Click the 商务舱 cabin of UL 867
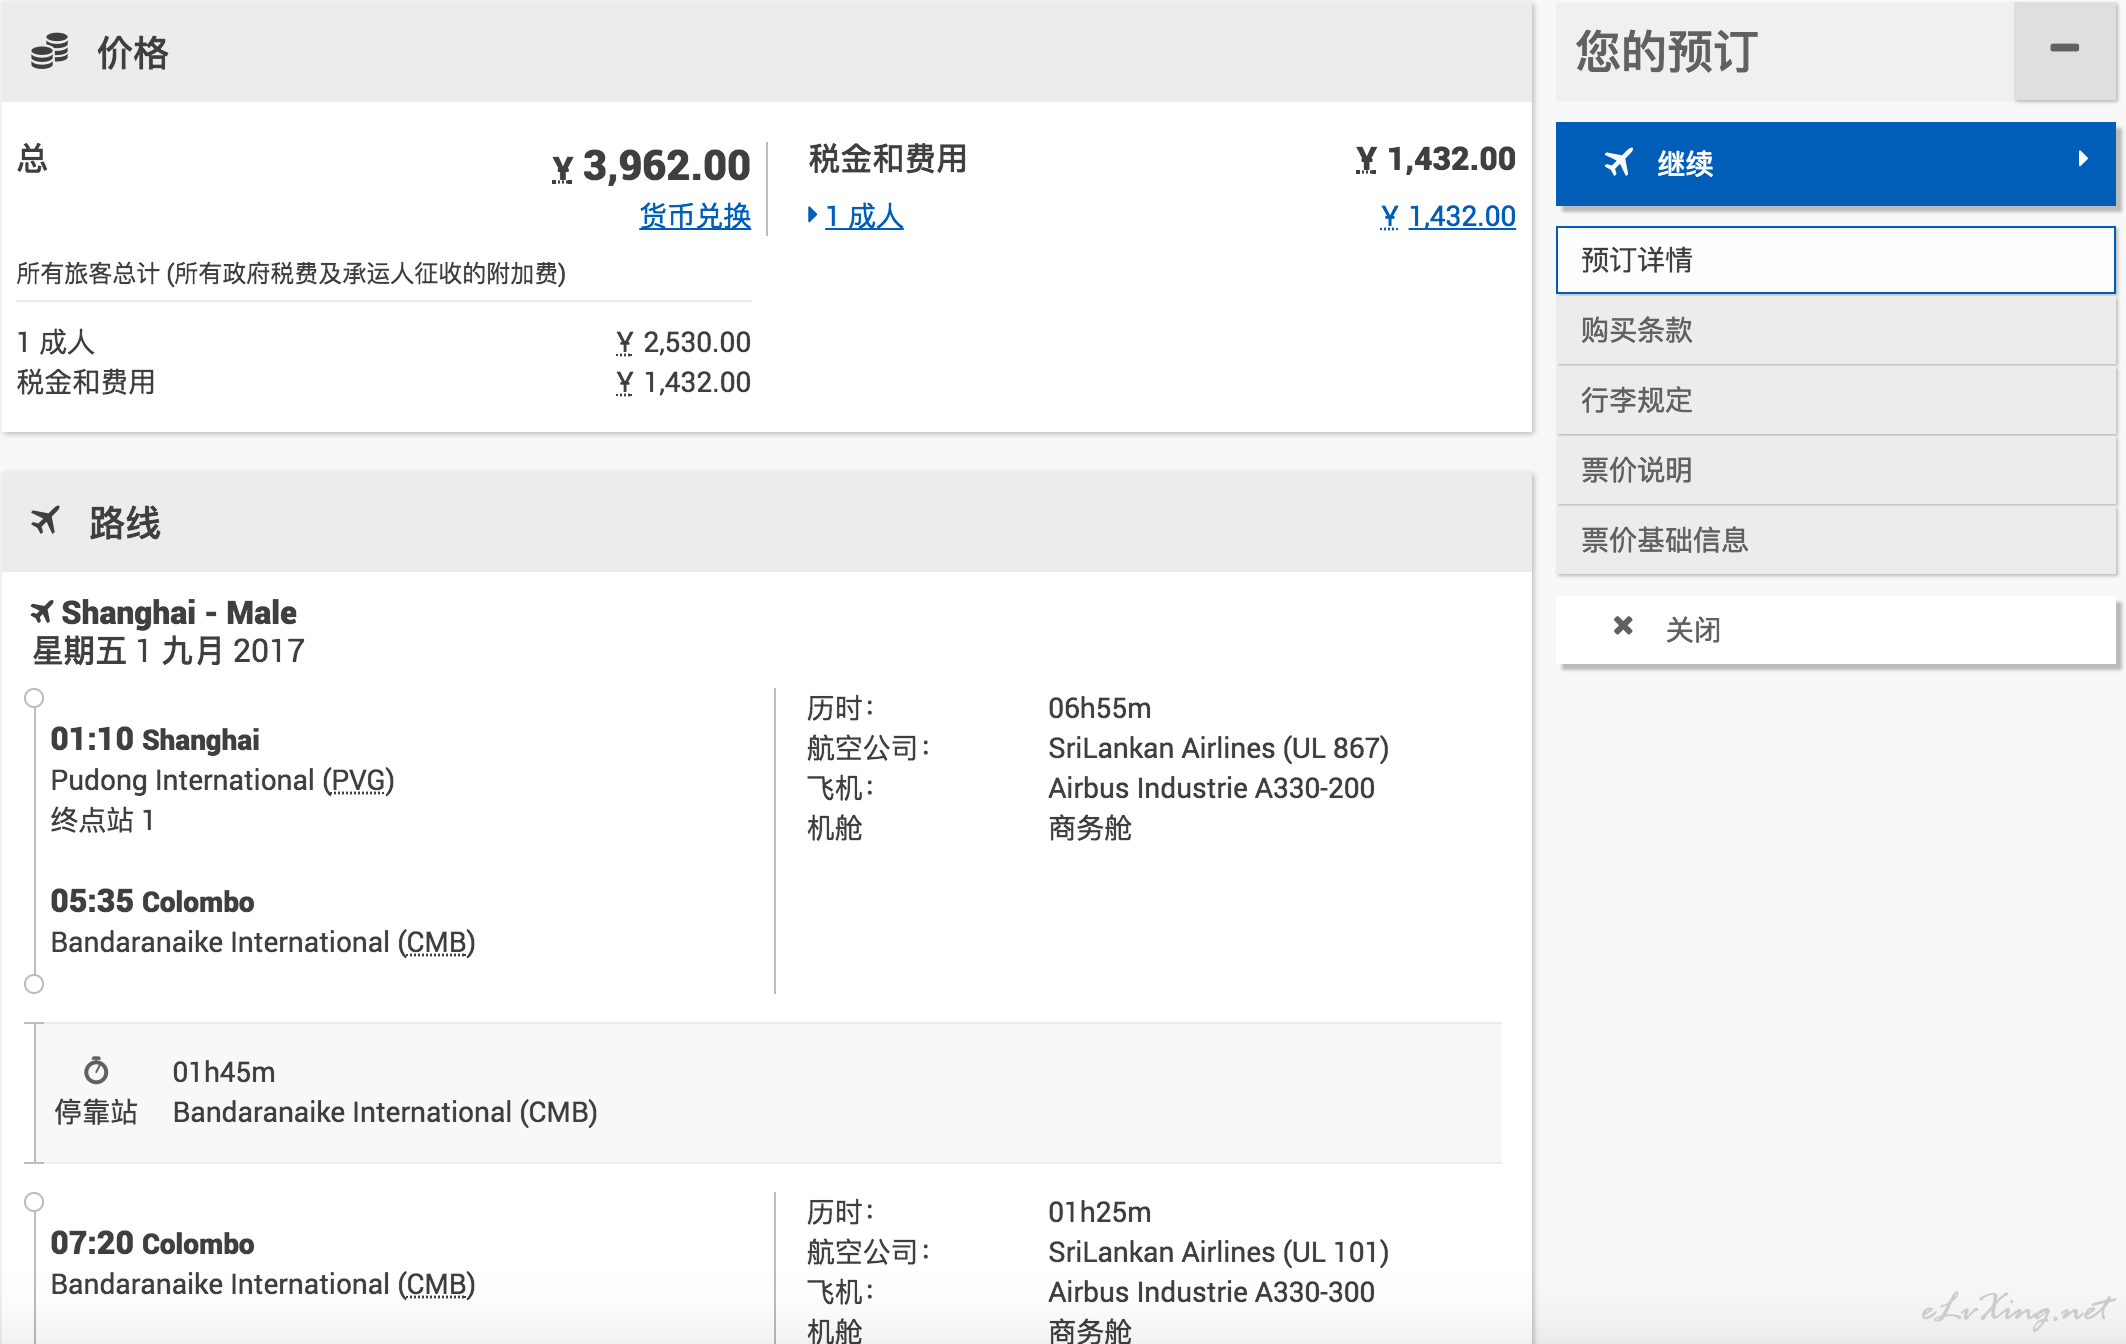The image size is (2126, 1344). [x=1090, y=828]
